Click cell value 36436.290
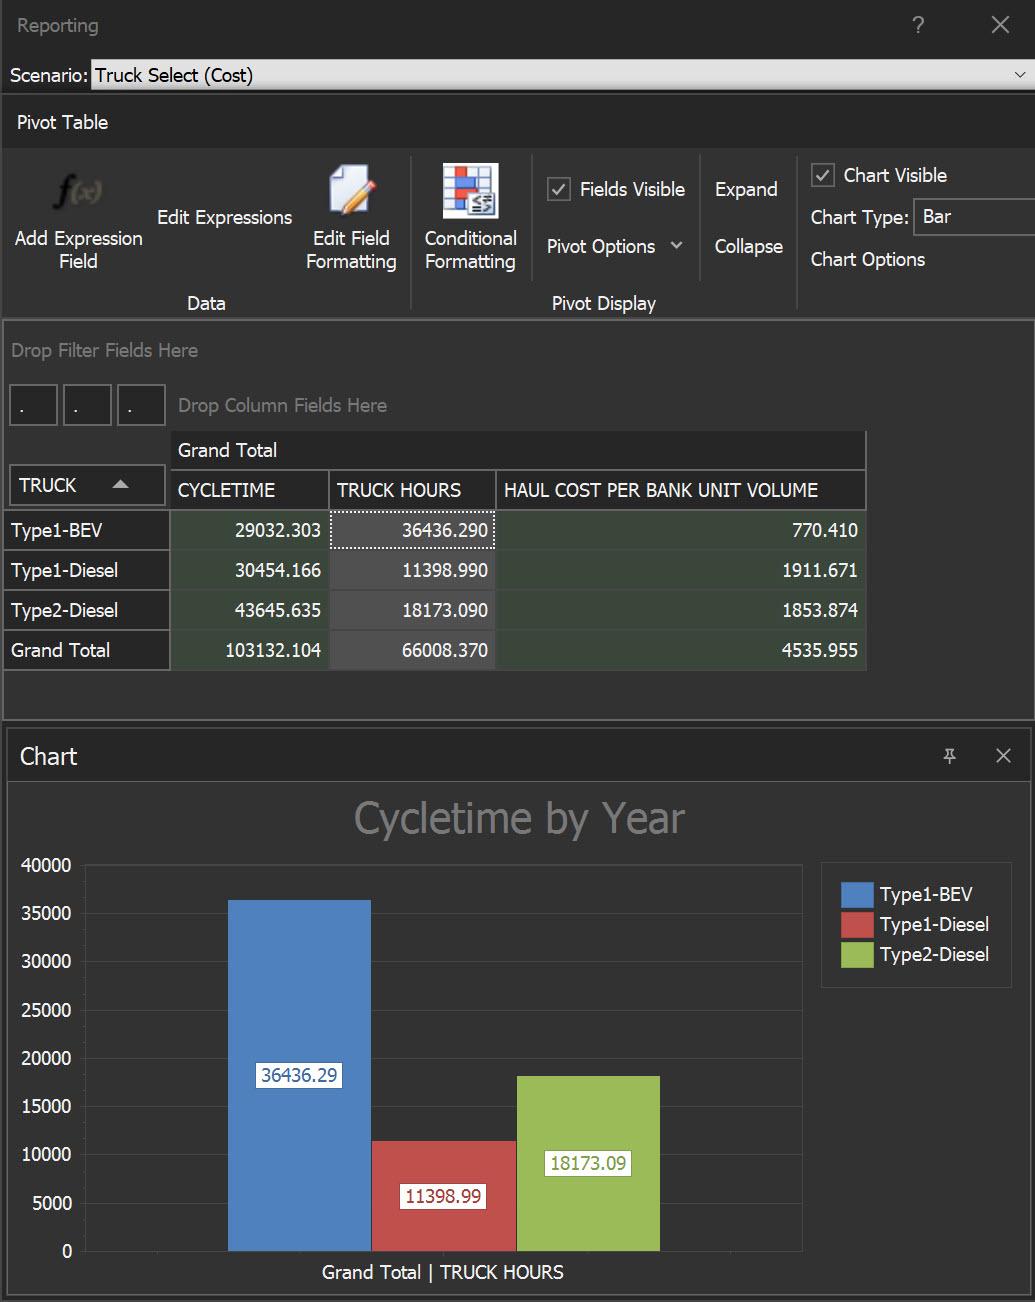 tap(412, 530)
